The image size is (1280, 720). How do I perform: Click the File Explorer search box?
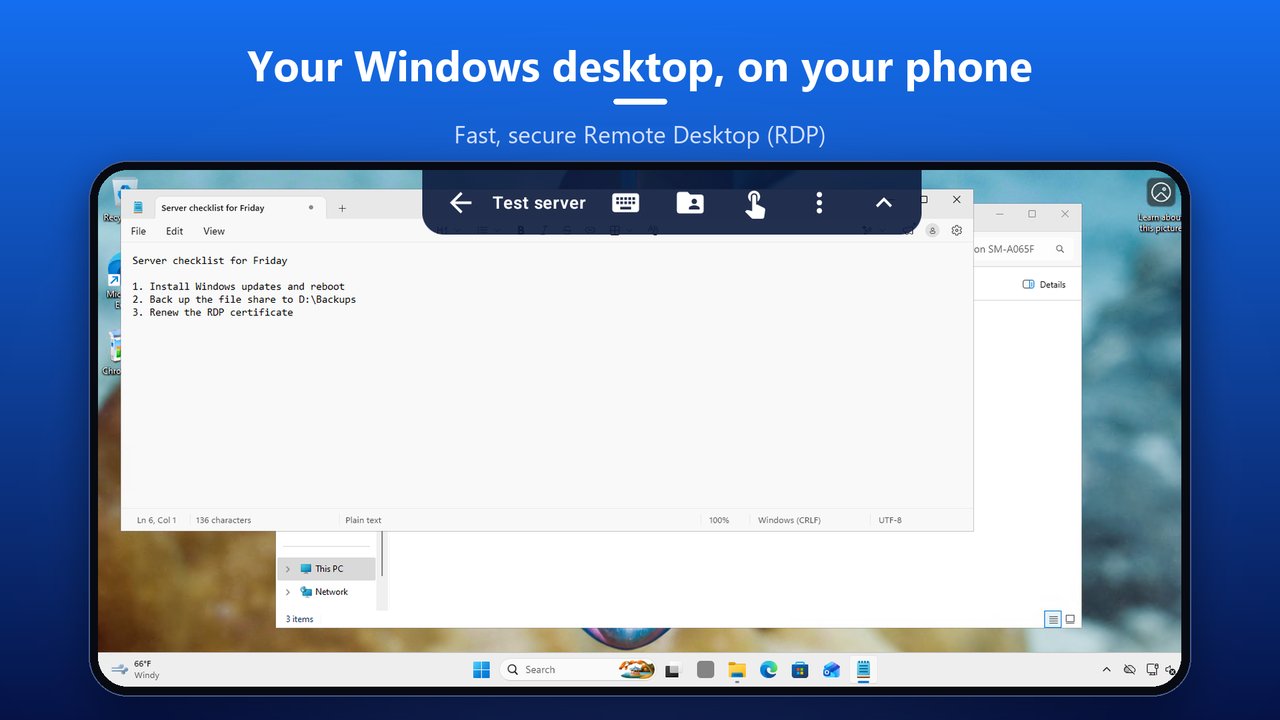pos(1022,249)
